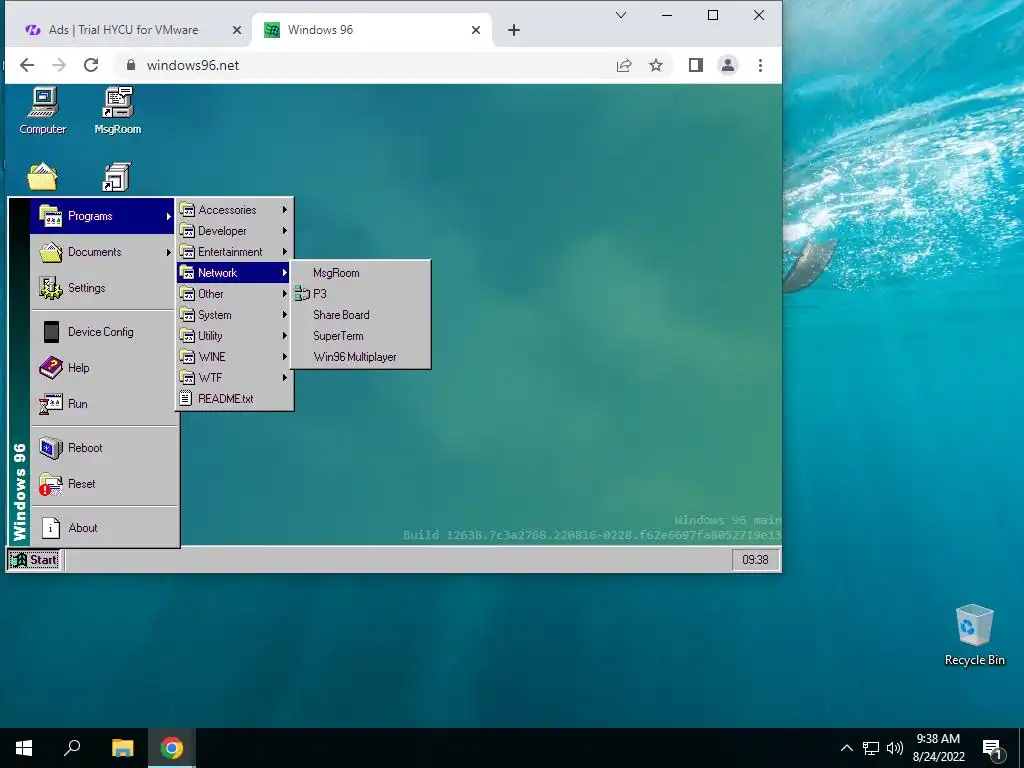1024x768 pixels.
Task: Open the README.txt document icon
Action: pos(186,398)
